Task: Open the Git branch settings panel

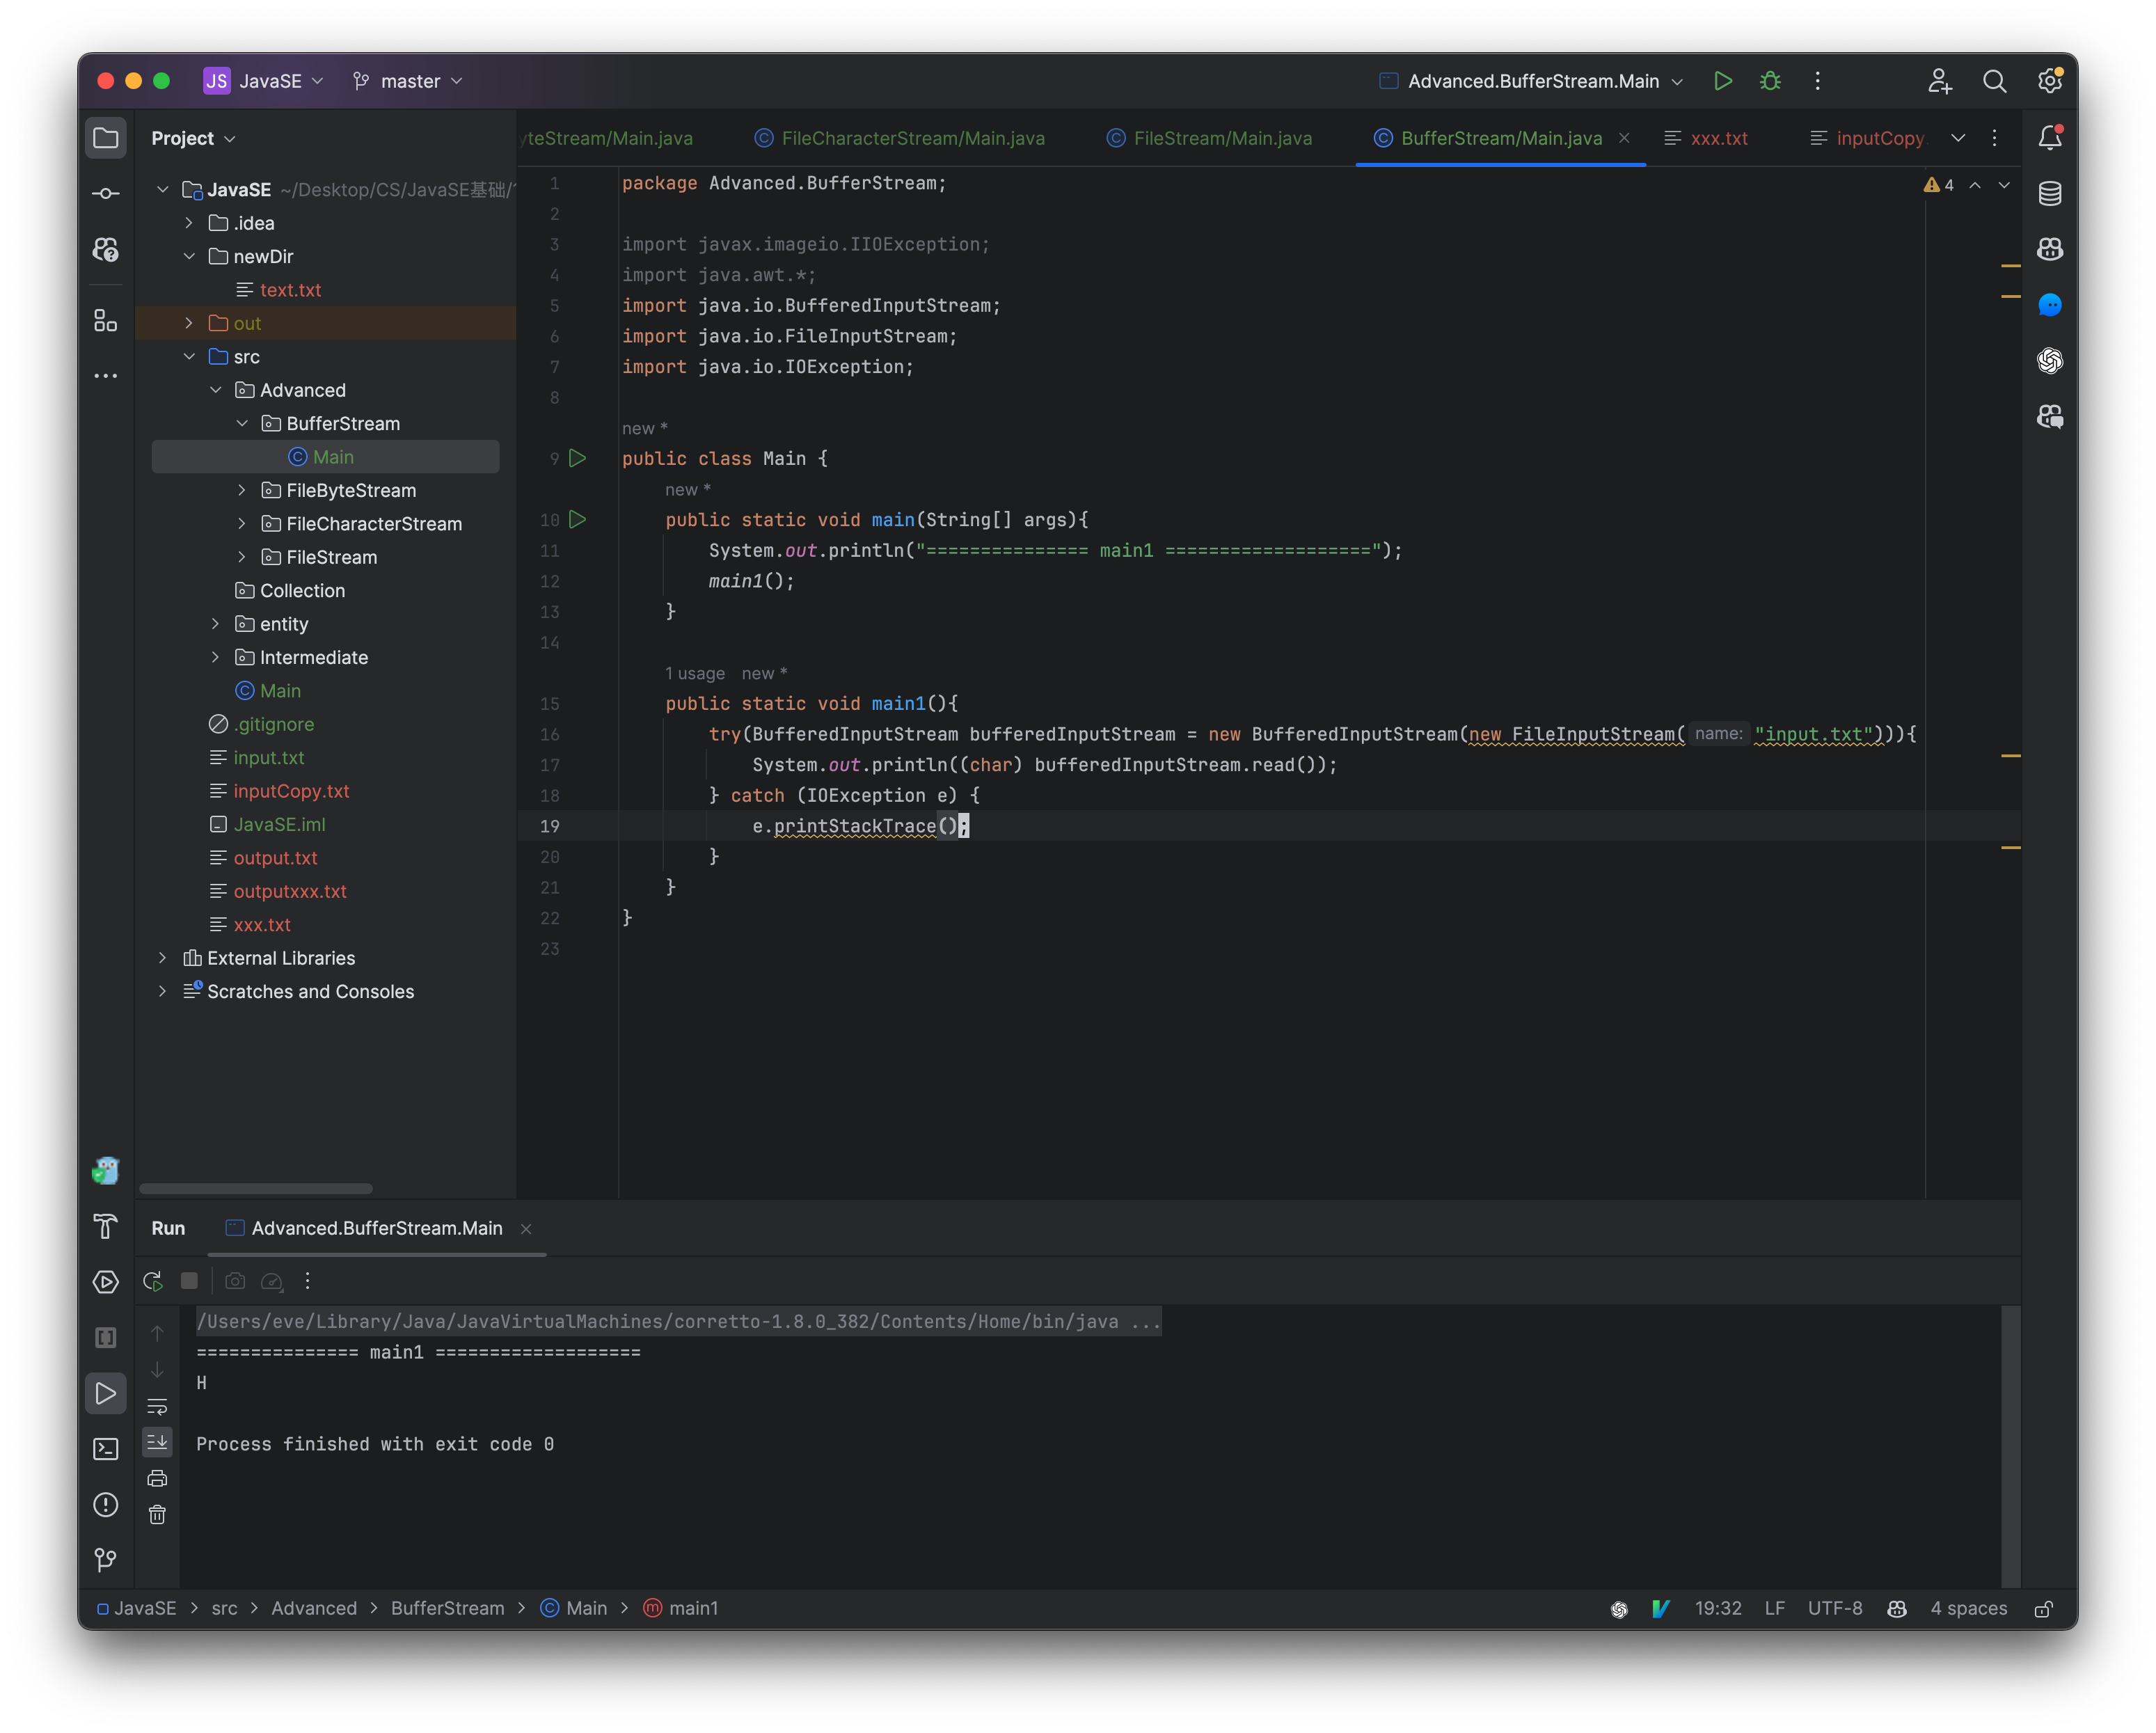Action: point(409,79)
